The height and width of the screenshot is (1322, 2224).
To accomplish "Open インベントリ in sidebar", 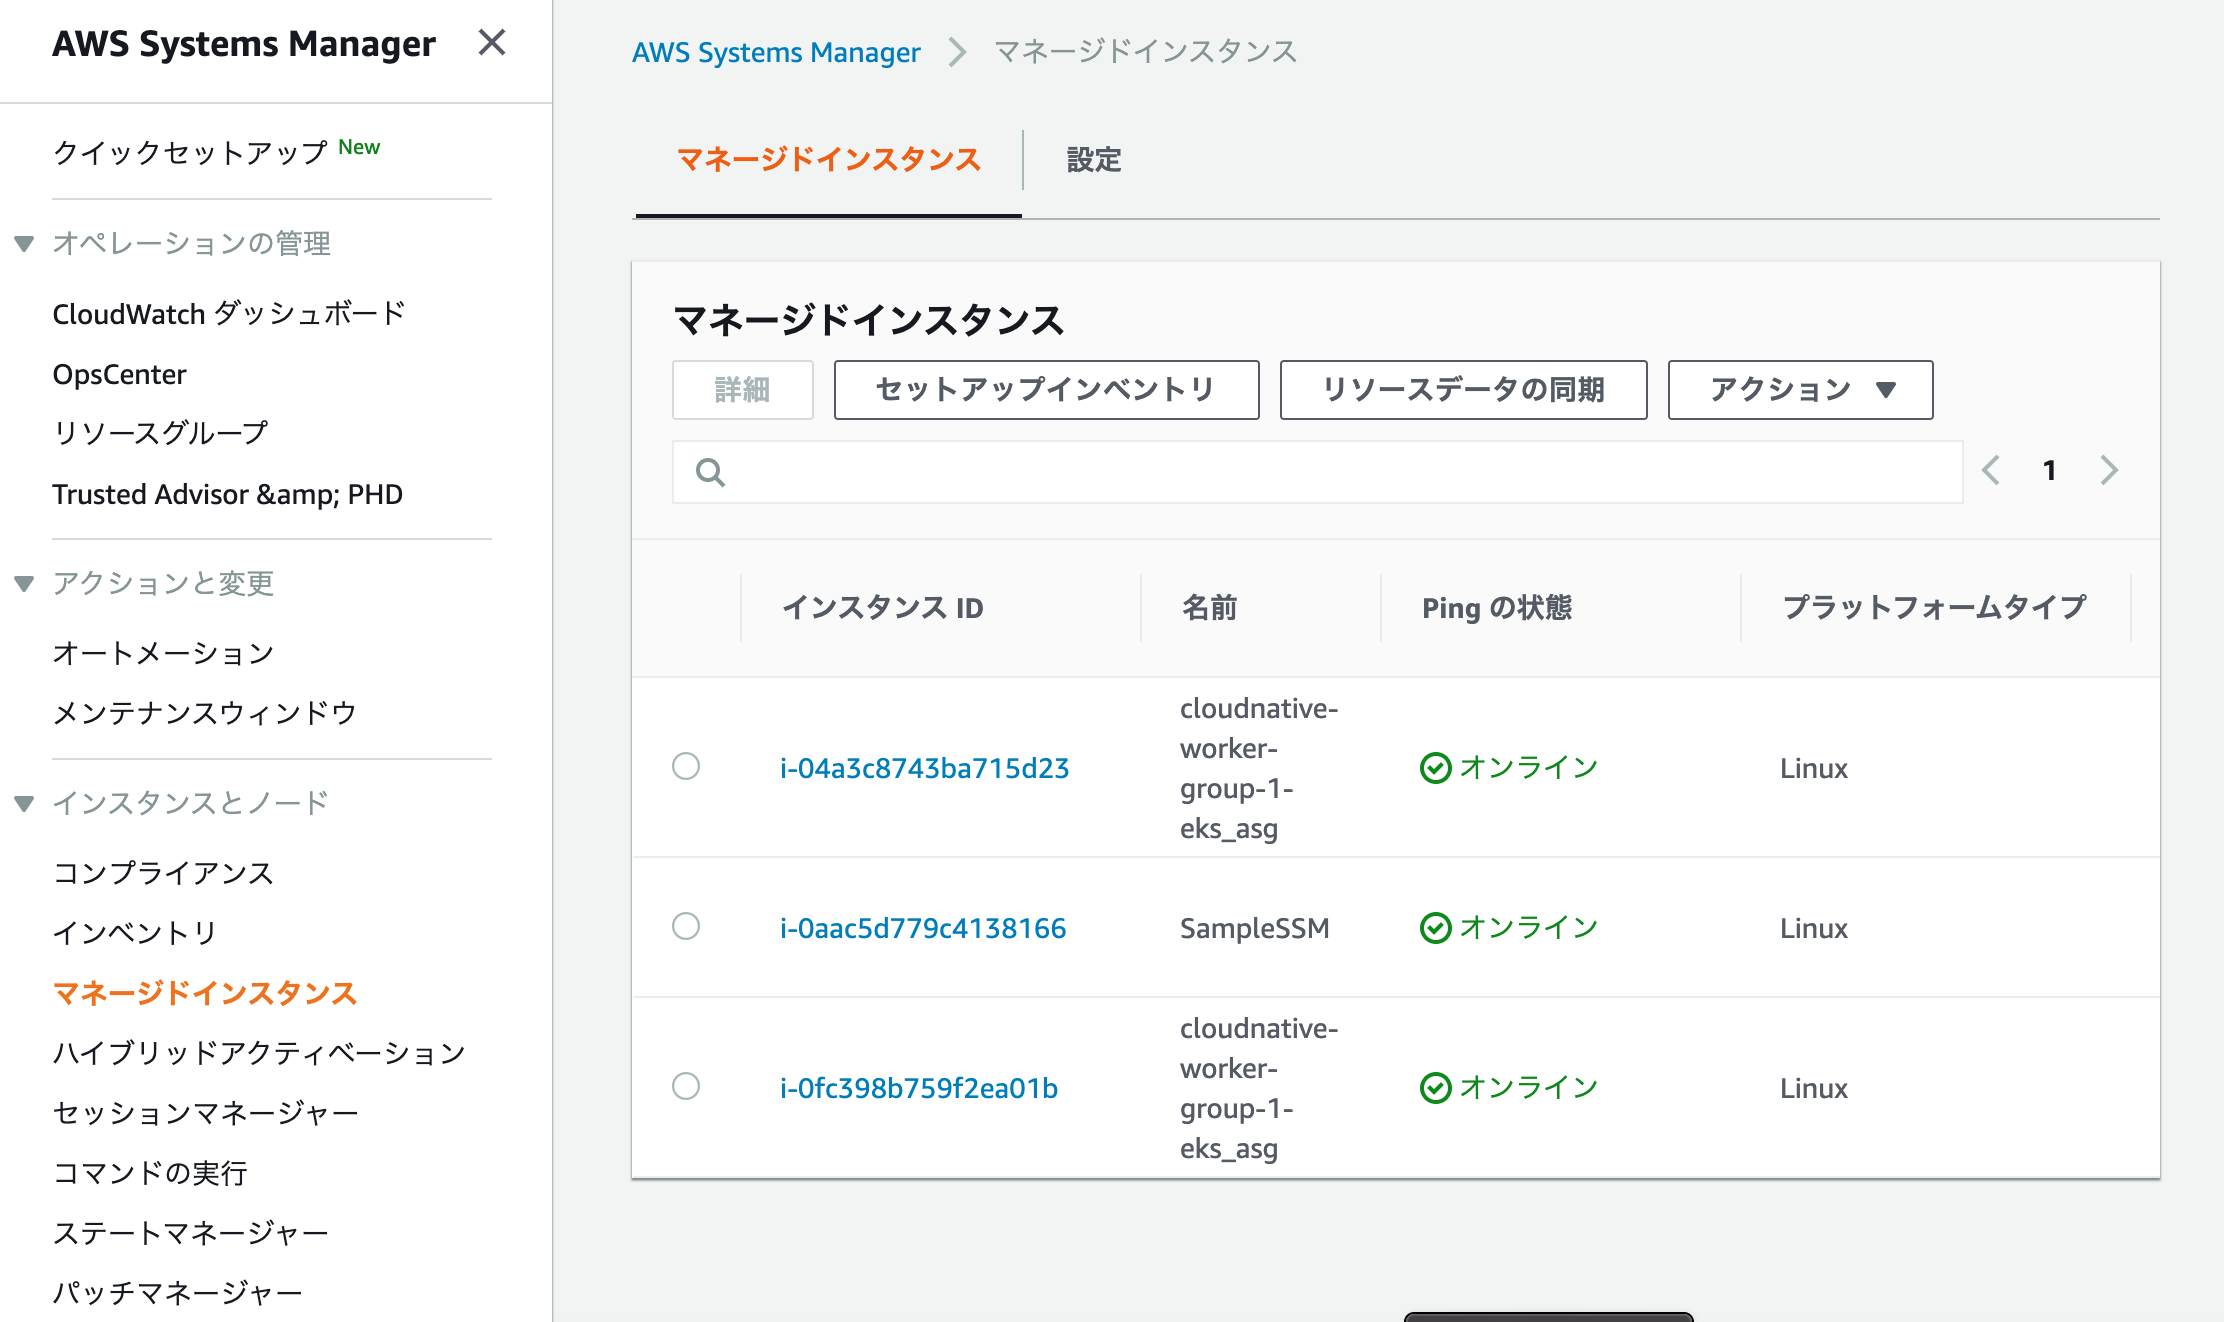I will pos(135,933).
